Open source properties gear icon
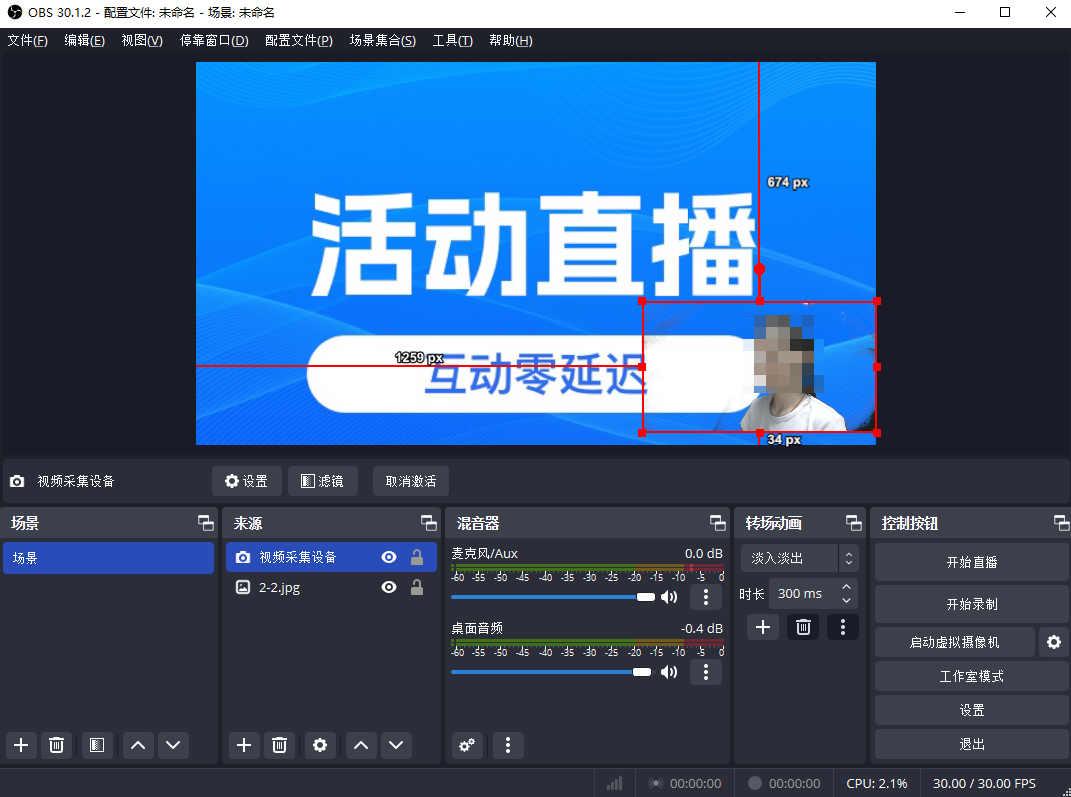Image resolution: width=1071 pixels, height=797 pixels. pyautogui.click(x=320, y=745)
